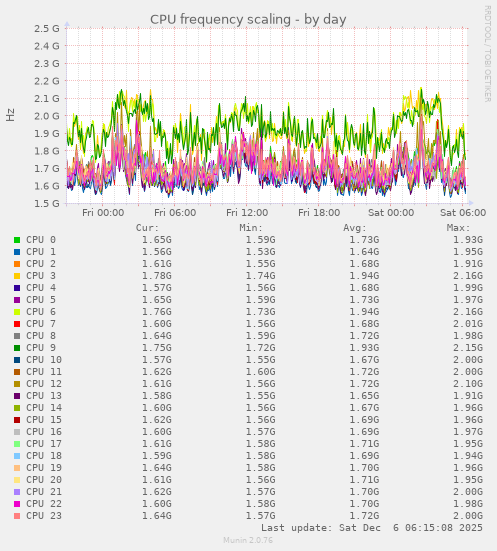Image resolution: width=497 pixels, height=551 pixels.
Task: Click the 'Avg:' column header
Action: (355, 228)
